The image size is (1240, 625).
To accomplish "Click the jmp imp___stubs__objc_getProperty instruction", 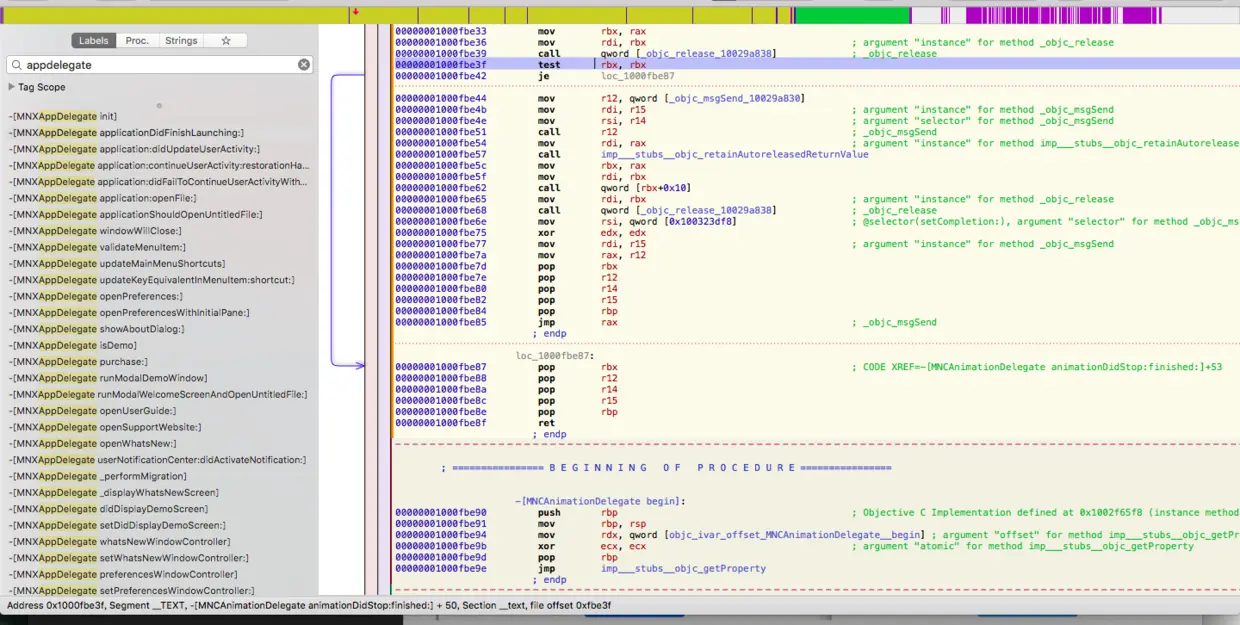I will (x=652, y=568).
